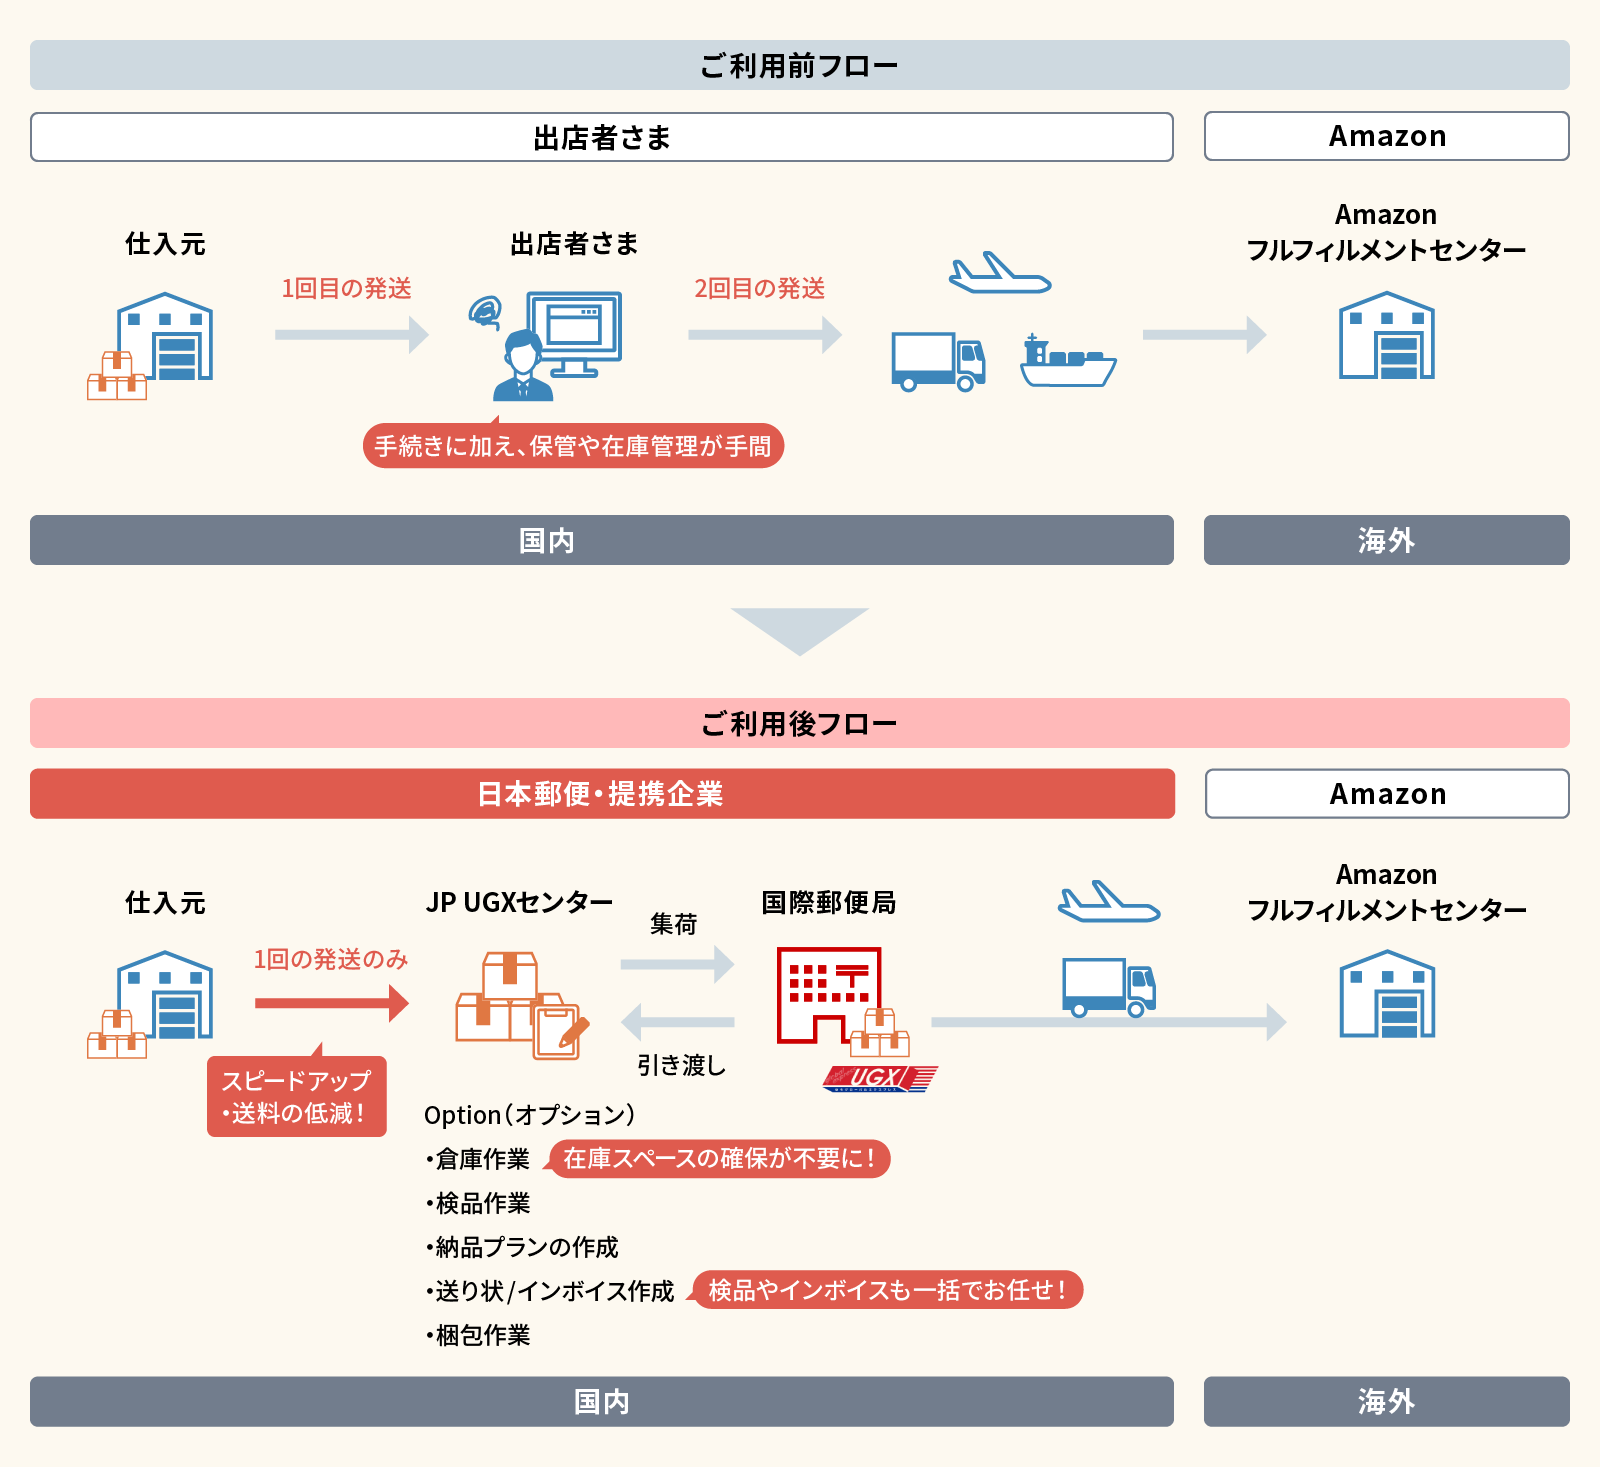
Task: Click the 倉庫作業 option item
Action: (x=478, y=1159)
